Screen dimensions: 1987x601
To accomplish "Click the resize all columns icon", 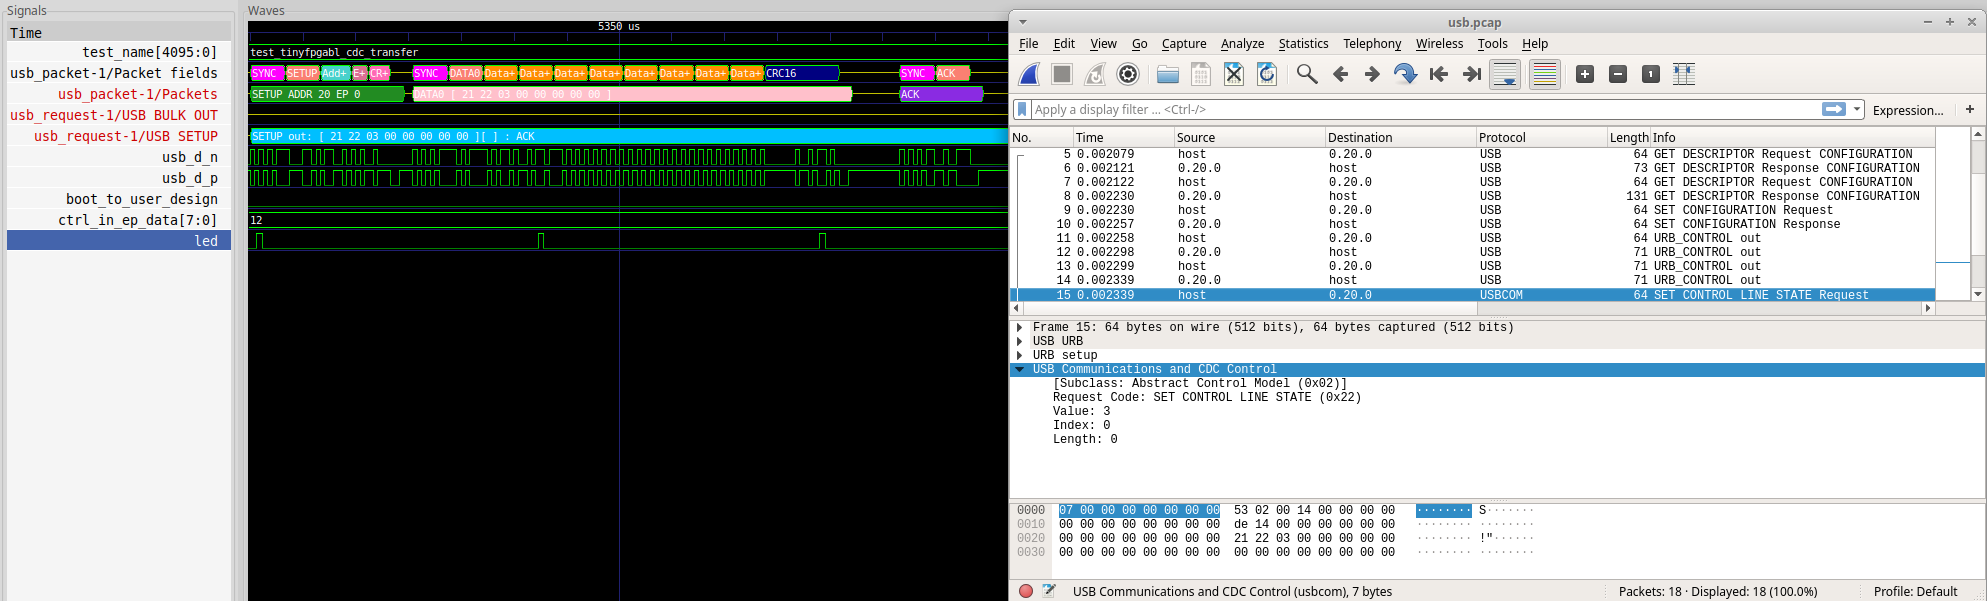I will tap(1684, 74).
